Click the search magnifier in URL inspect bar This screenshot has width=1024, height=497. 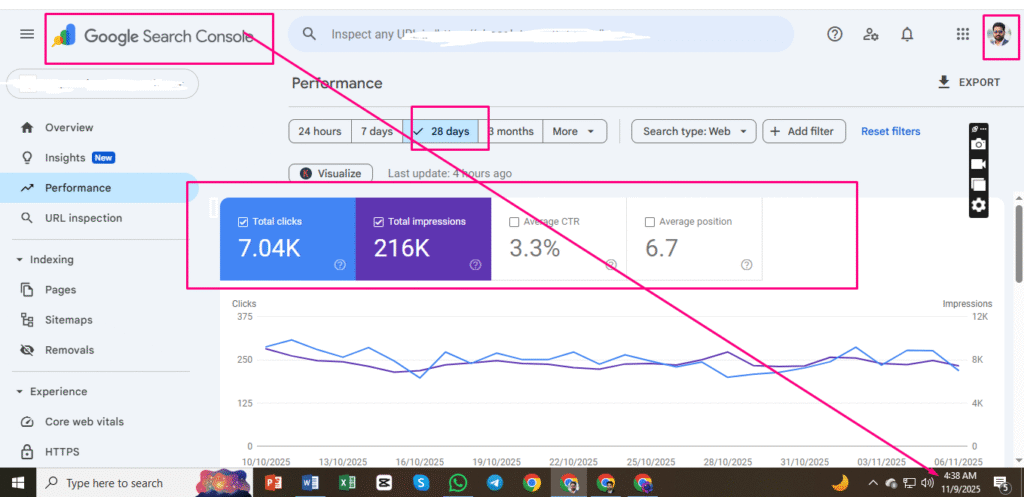310,34
